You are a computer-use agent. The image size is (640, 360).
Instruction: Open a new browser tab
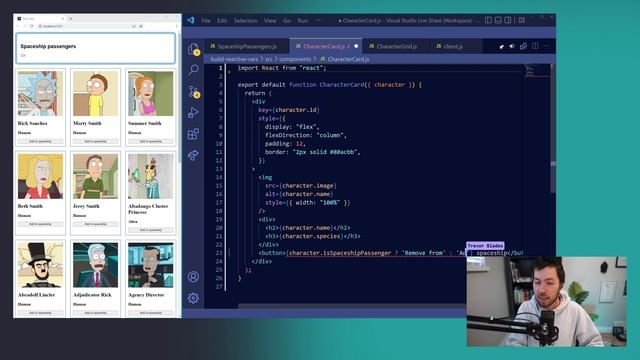tap(71, 18)
